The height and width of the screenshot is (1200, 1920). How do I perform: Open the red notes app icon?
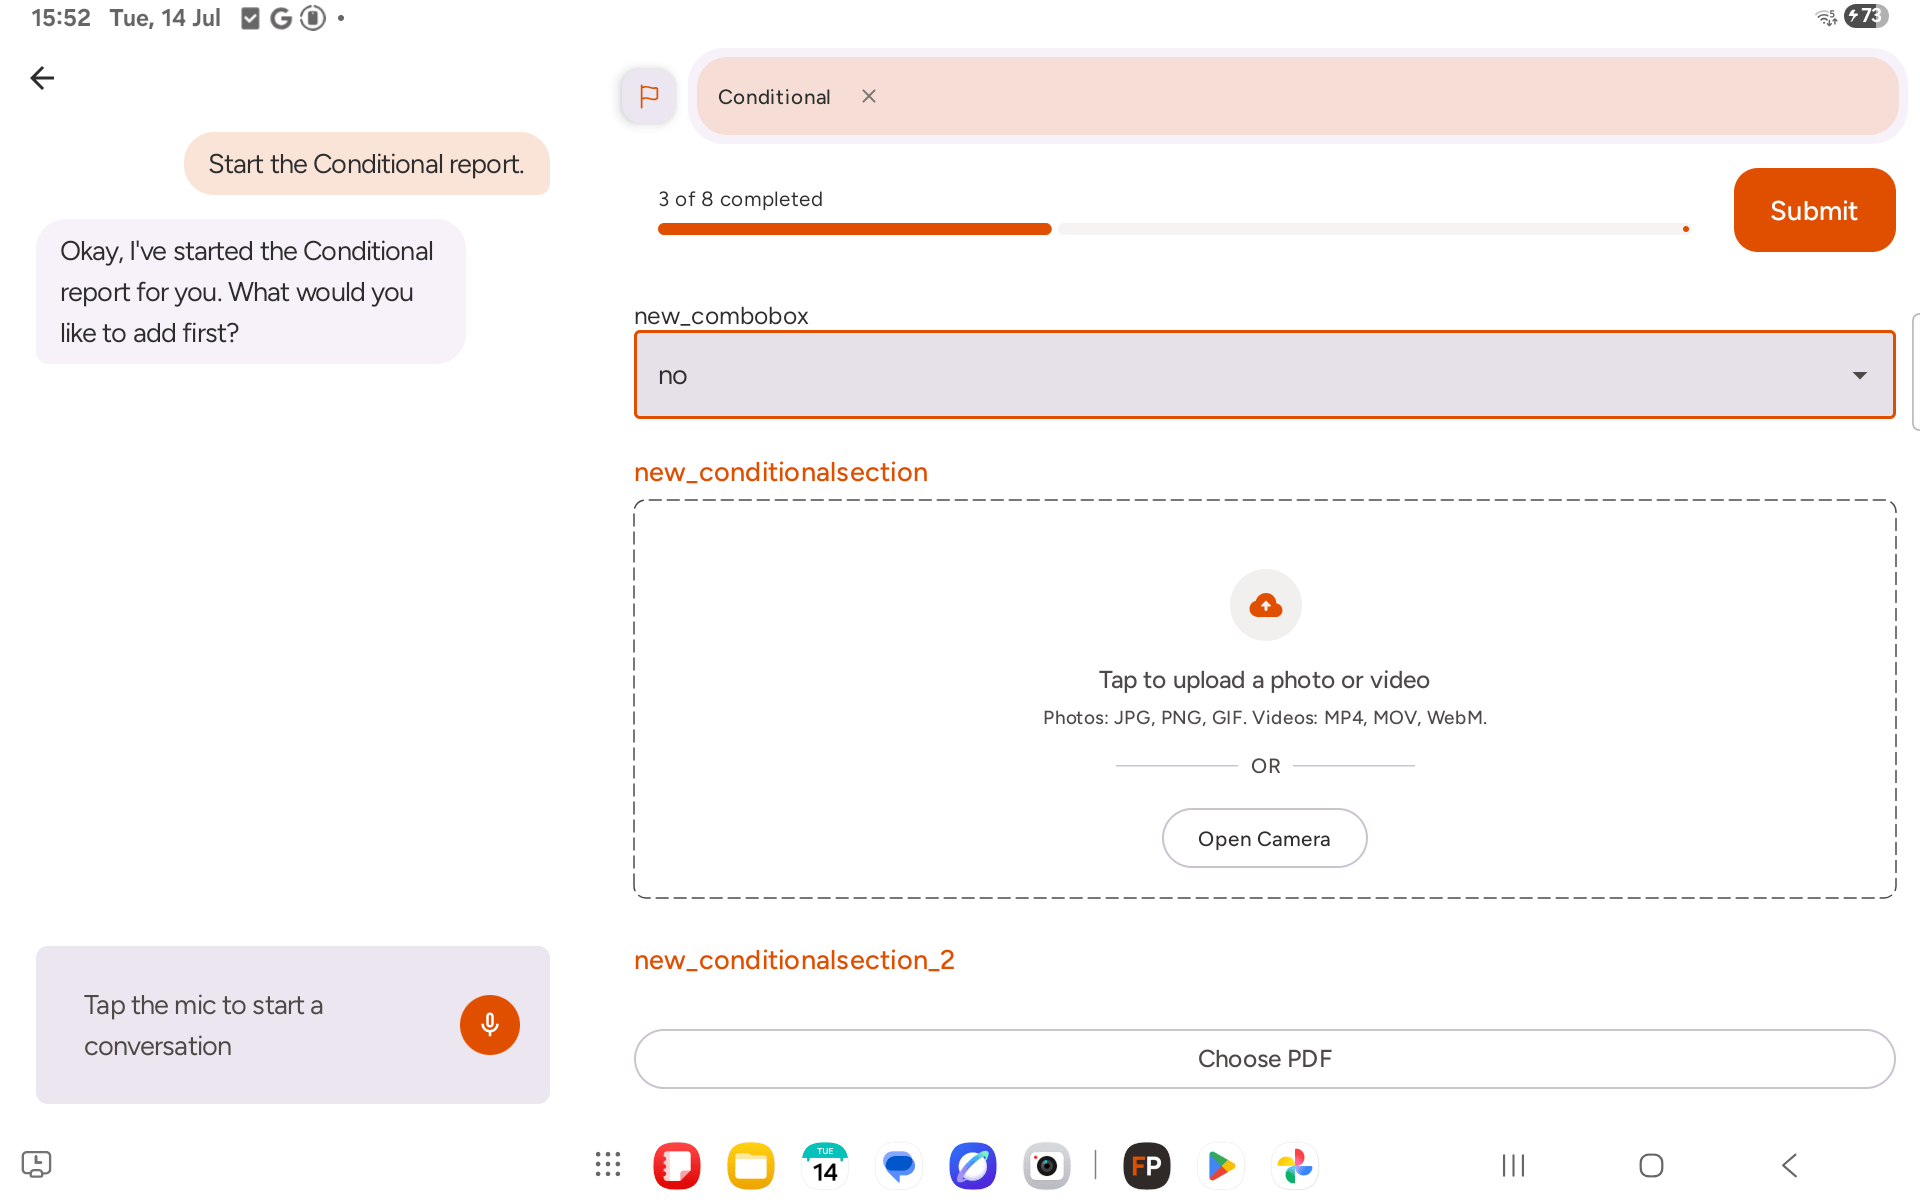(x=677, y=1166)
